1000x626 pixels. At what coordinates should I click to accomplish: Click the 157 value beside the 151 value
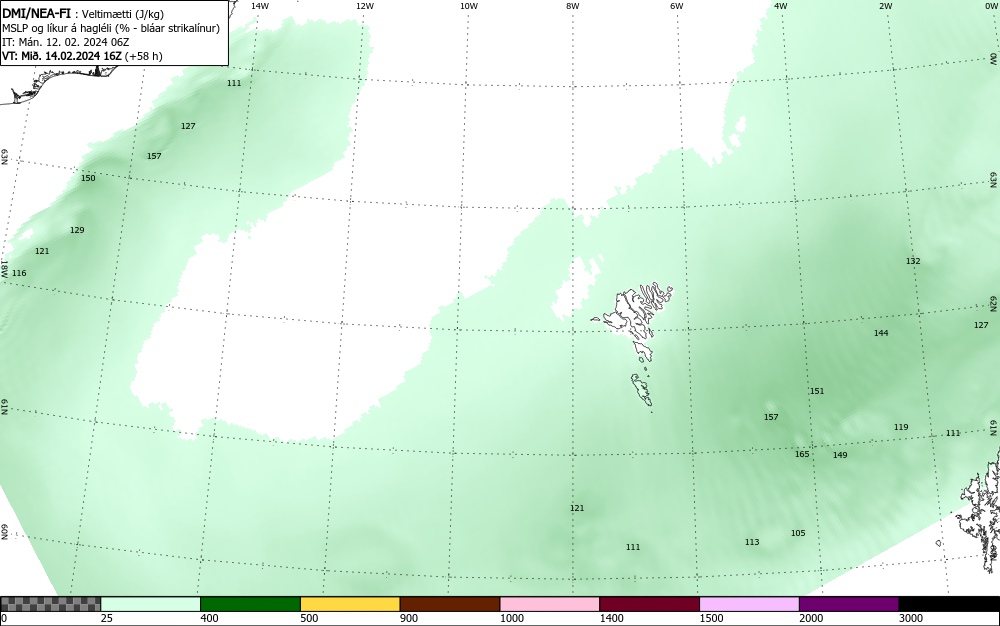[771, 417]
